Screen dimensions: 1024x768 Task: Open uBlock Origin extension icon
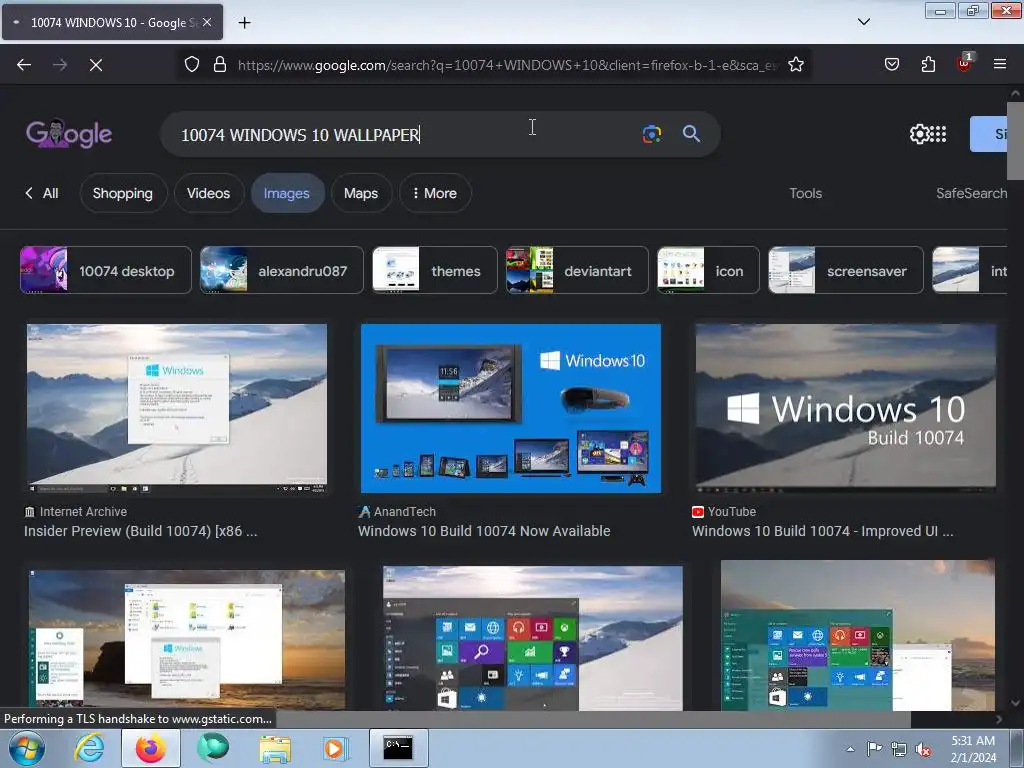point(965,63)
